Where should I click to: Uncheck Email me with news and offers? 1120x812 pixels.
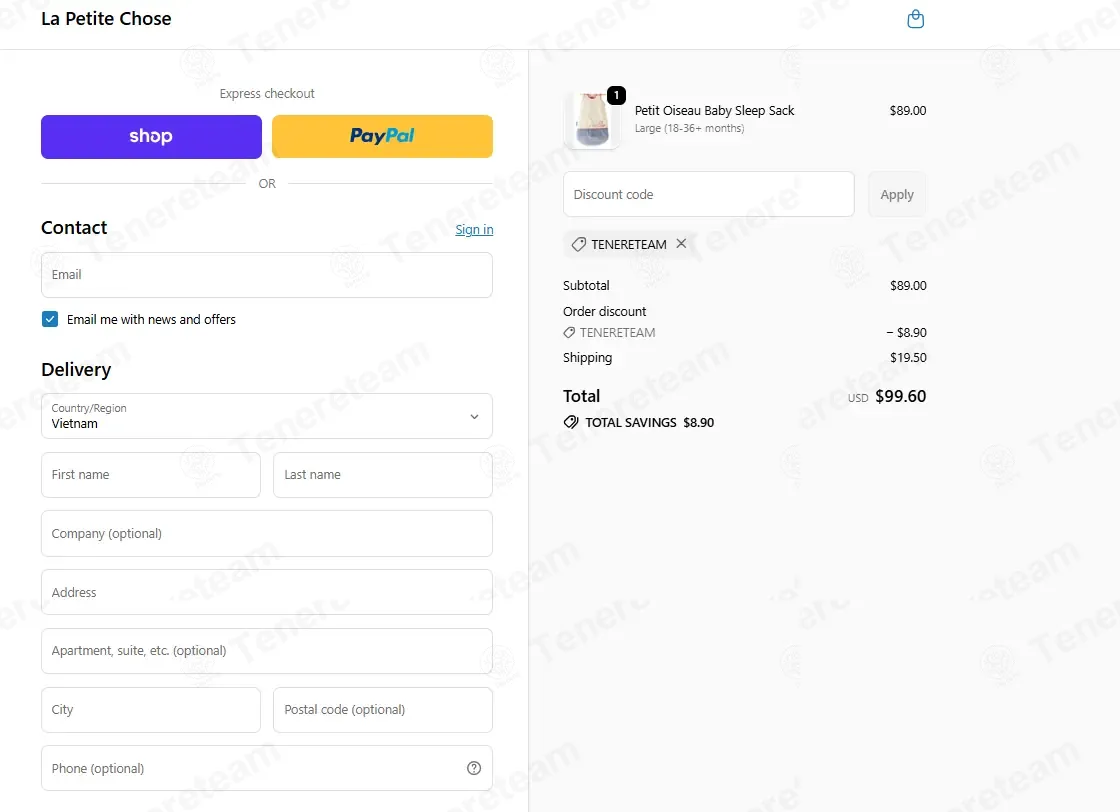point(50,319)
